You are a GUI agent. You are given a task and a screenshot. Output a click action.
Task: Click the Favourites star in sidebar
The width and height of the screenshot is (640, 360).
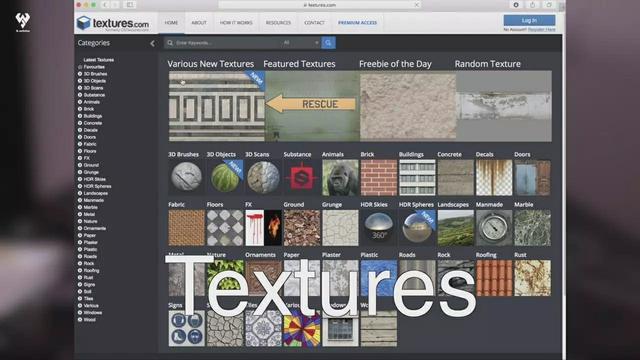[80, 67]
